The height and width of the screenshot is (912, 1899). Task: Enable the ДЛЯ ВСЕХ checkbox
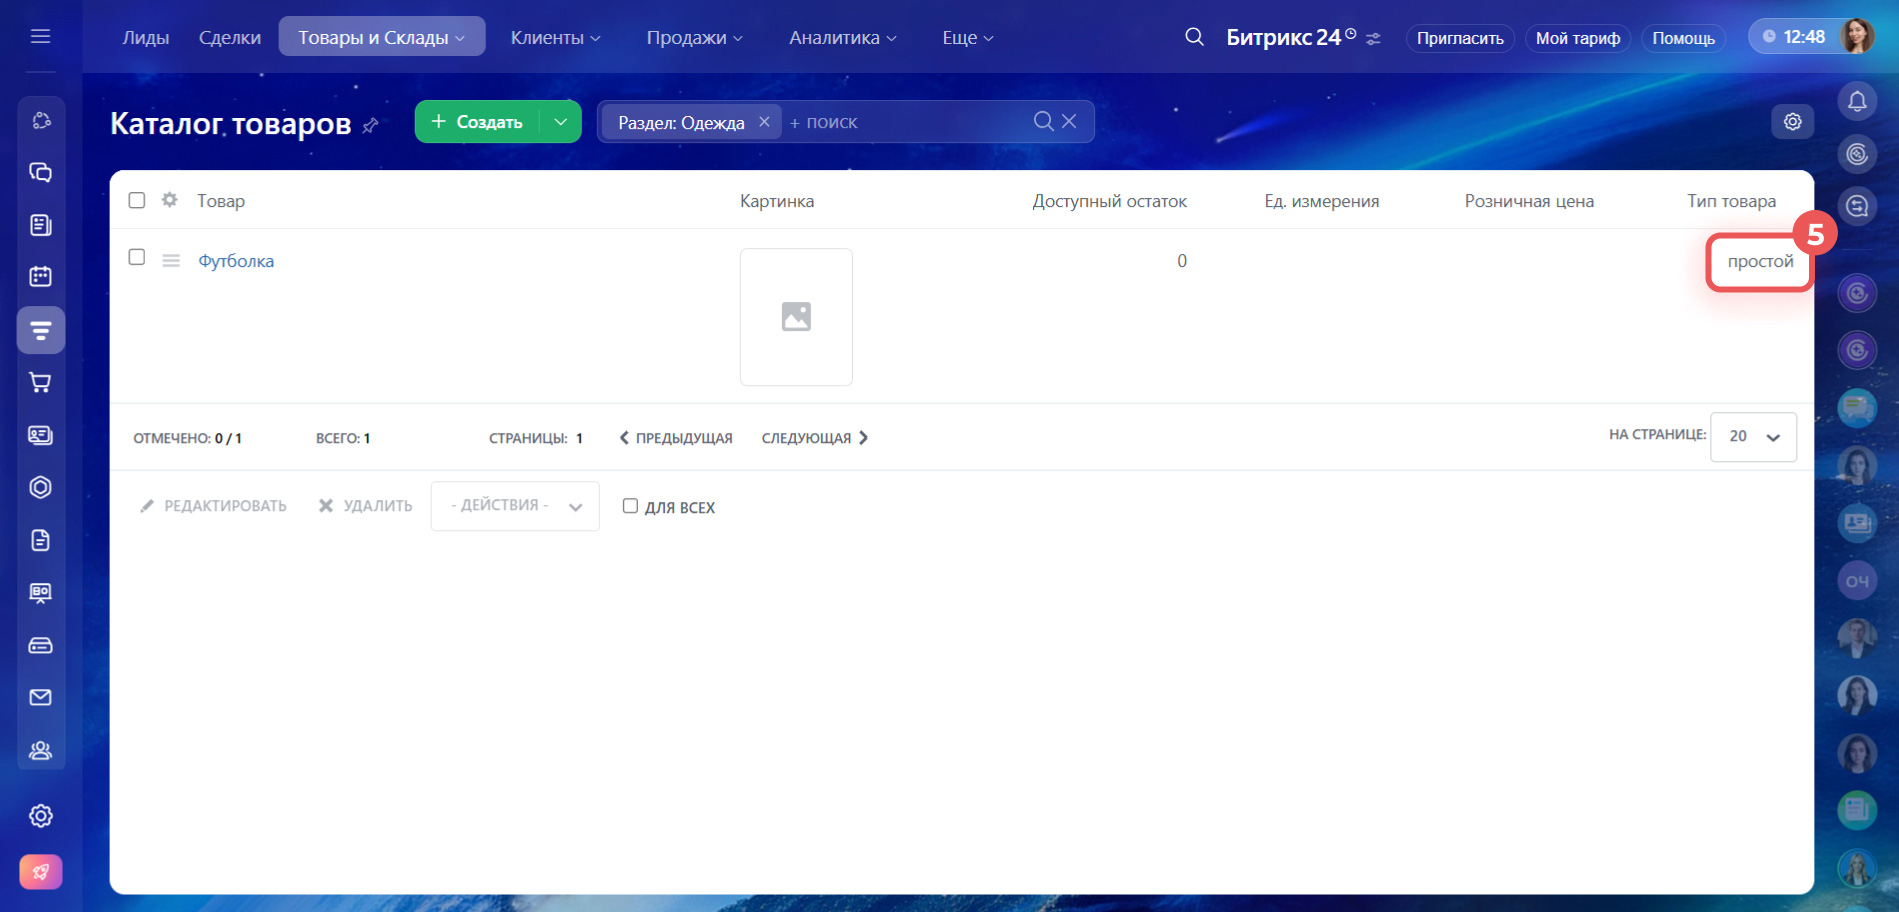[630, 506]
